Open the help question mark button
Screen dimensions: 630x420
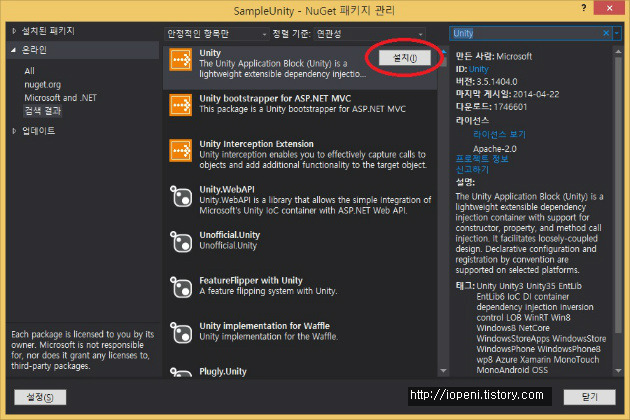click(x=583, y=8)
